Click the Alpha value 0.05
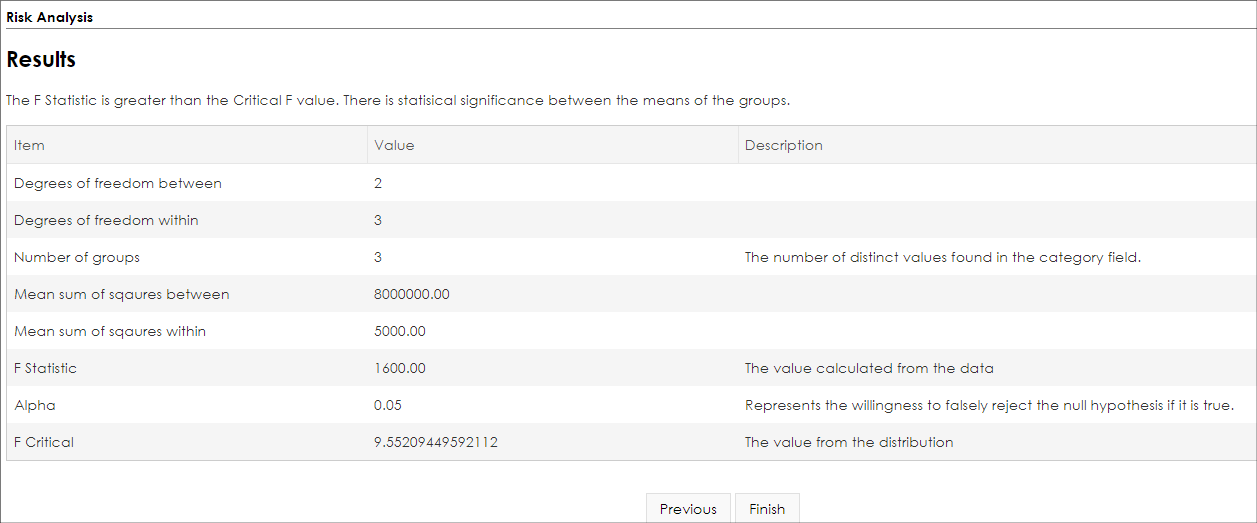This screenshot has height=523, width=1257. coord(388,405)
